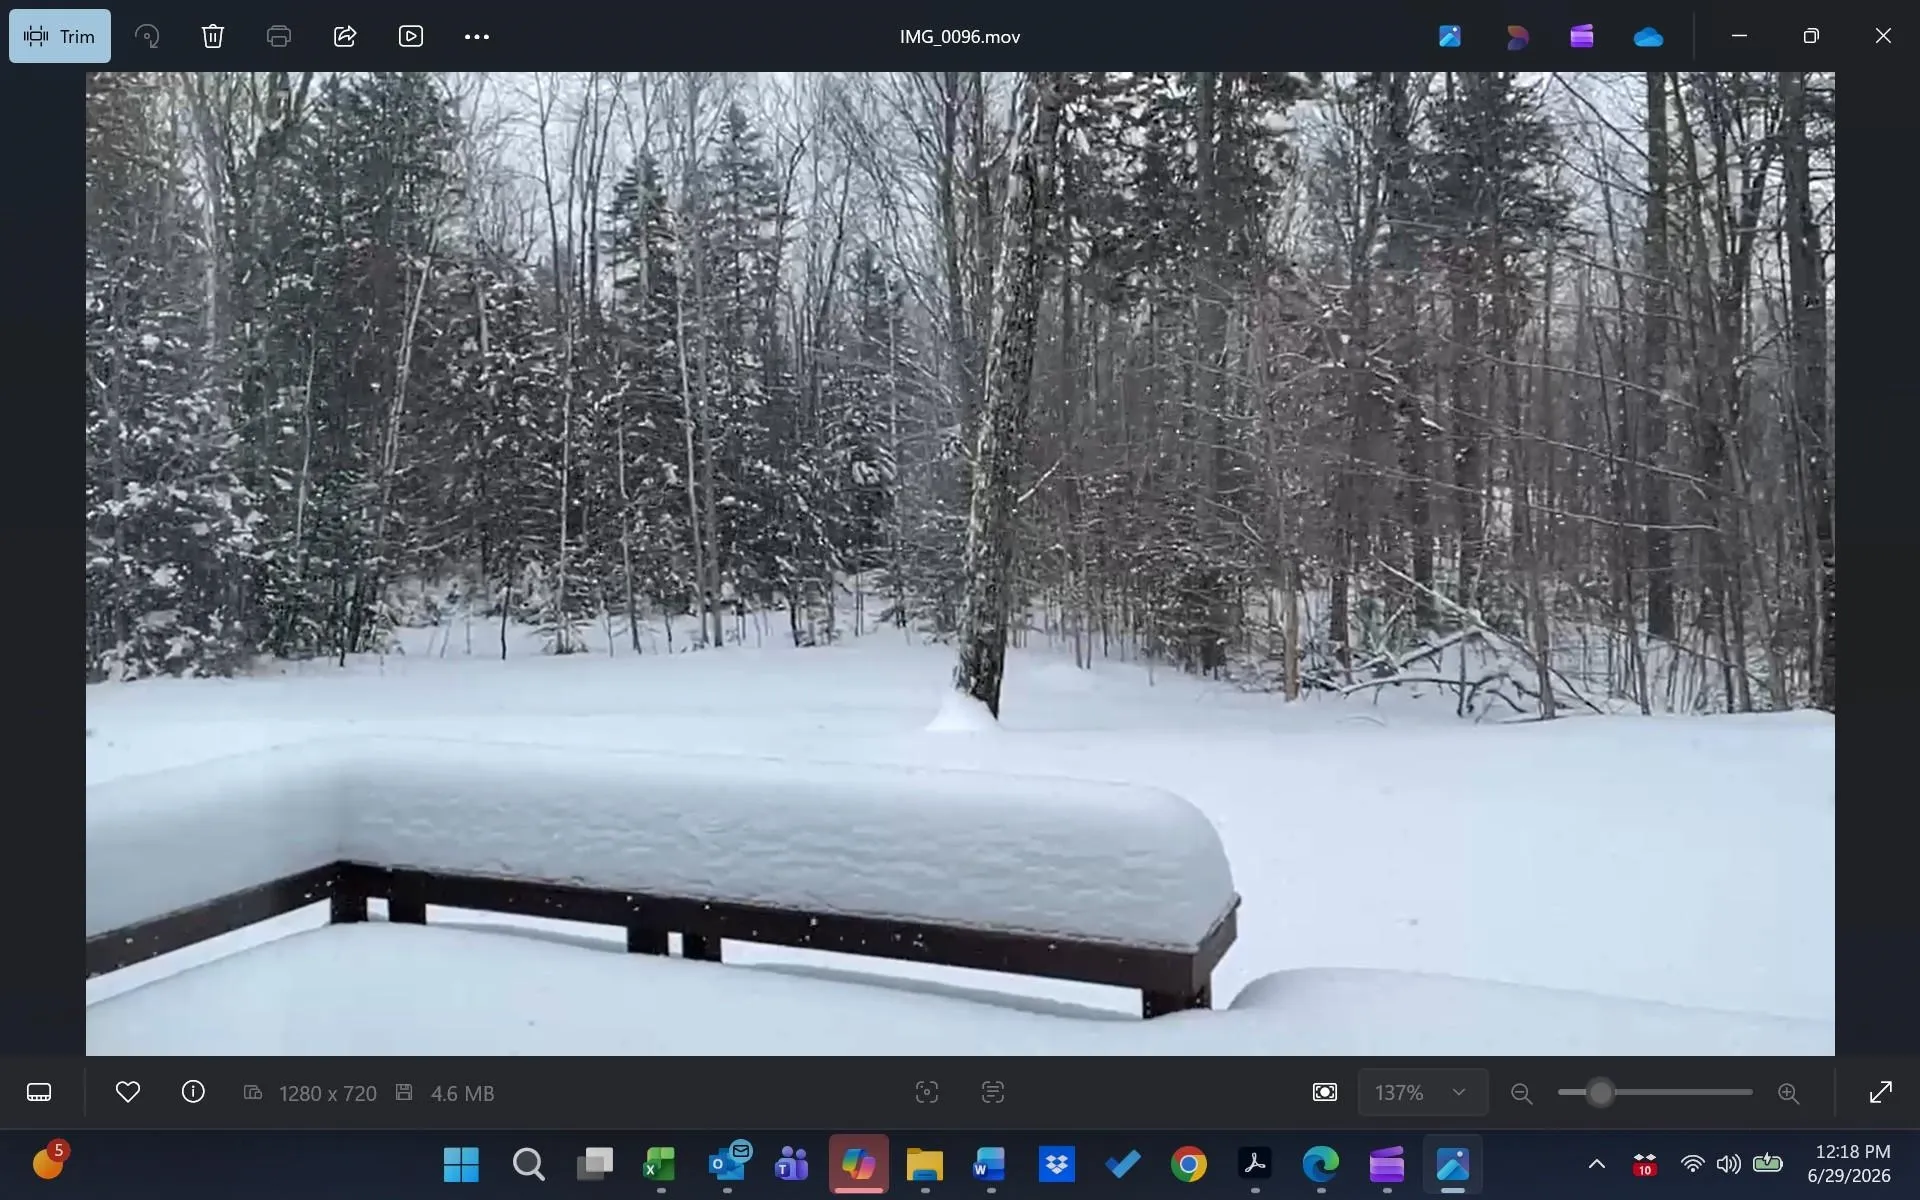Viewport: 1920px width, 1200px height.
Task: Click the Trim button
Action: point(60,36)
